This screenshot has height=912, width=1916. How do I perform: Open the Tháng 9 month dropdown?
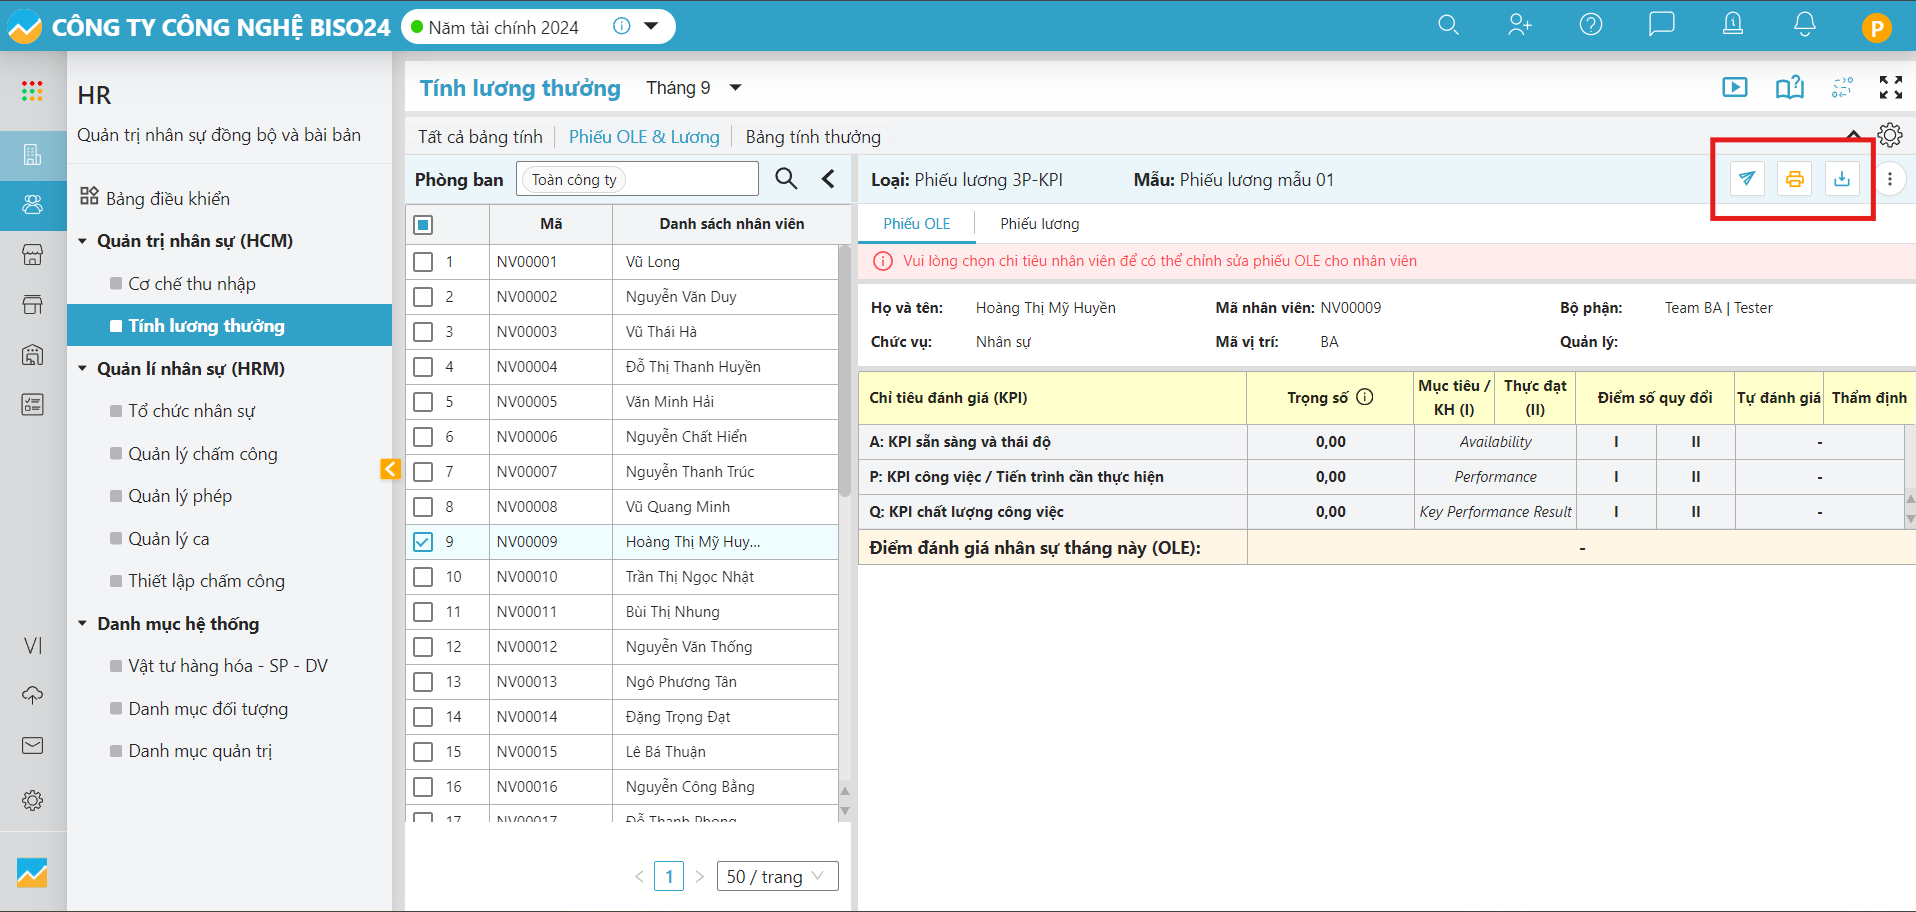pos(693,88)
